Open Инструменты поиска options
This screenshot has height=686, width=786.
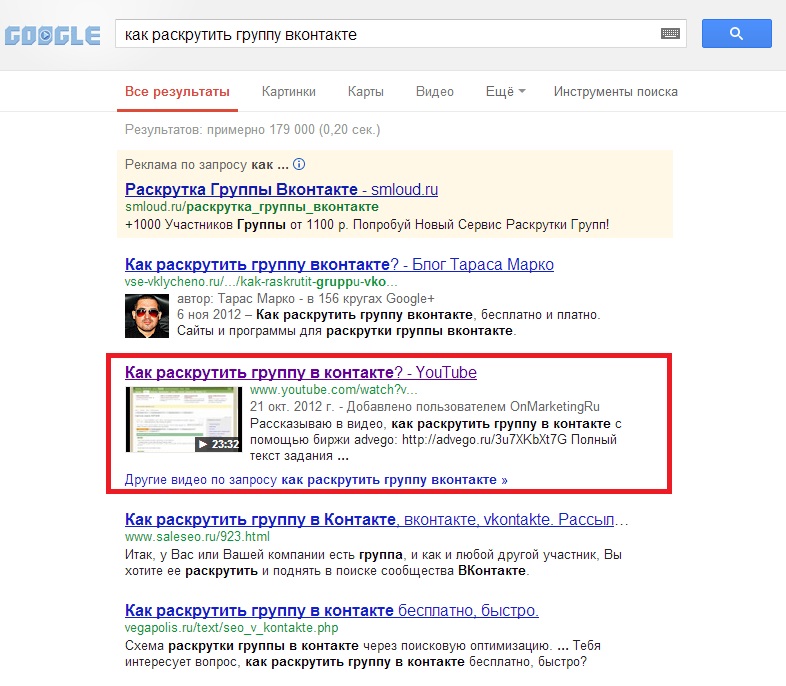click(x=616, y=92)
